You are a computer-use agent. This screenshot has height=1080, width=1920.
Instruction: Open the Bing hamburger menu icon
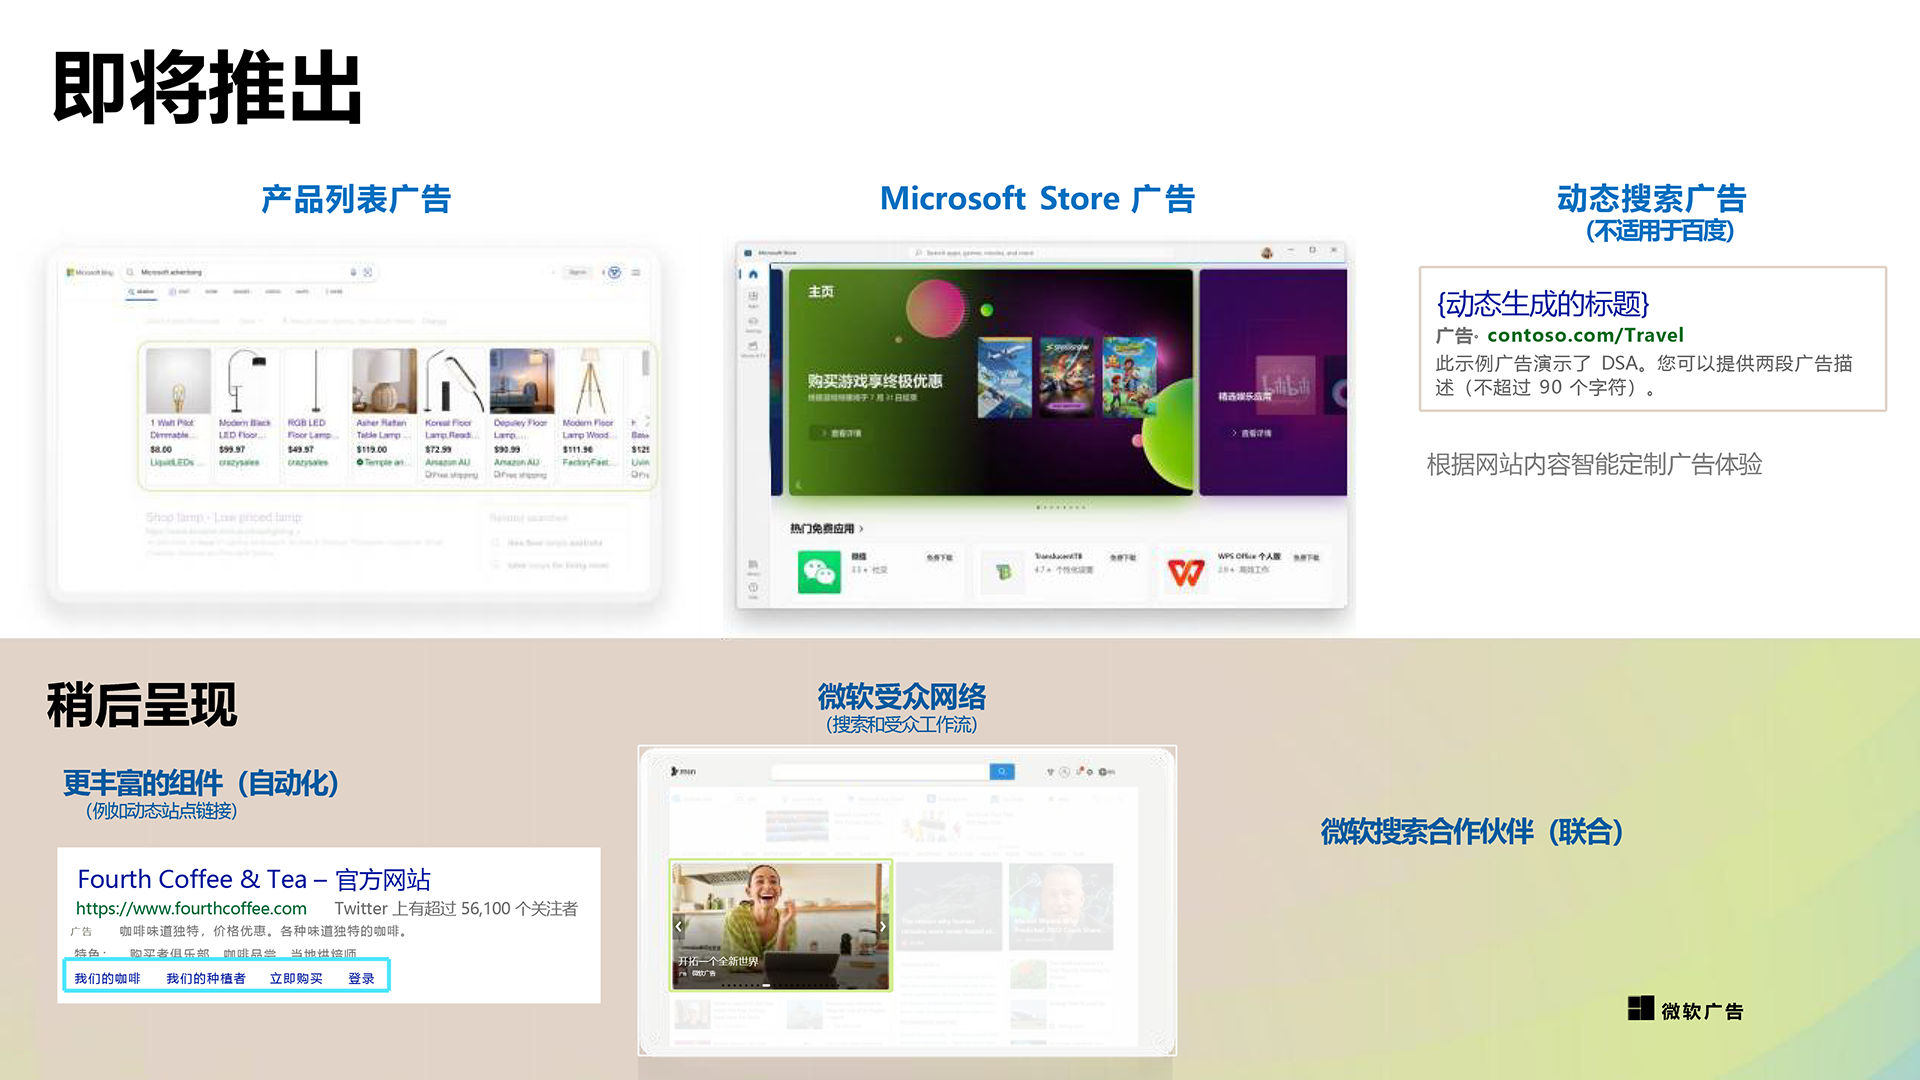(x=636, y=272)
